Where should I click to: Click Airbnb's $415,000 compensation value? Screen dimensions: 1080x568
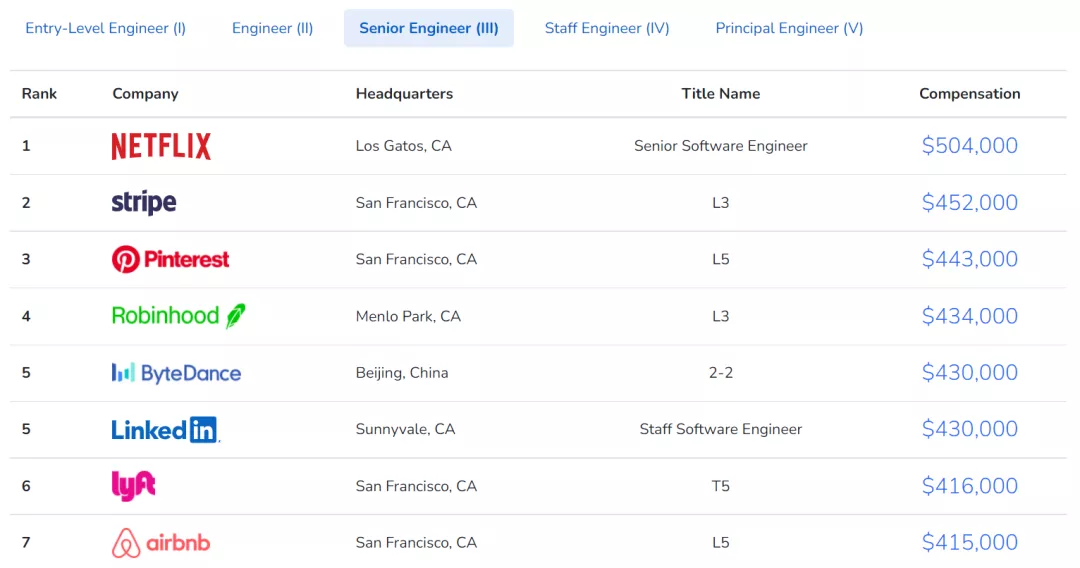click(x=969, y=543)
